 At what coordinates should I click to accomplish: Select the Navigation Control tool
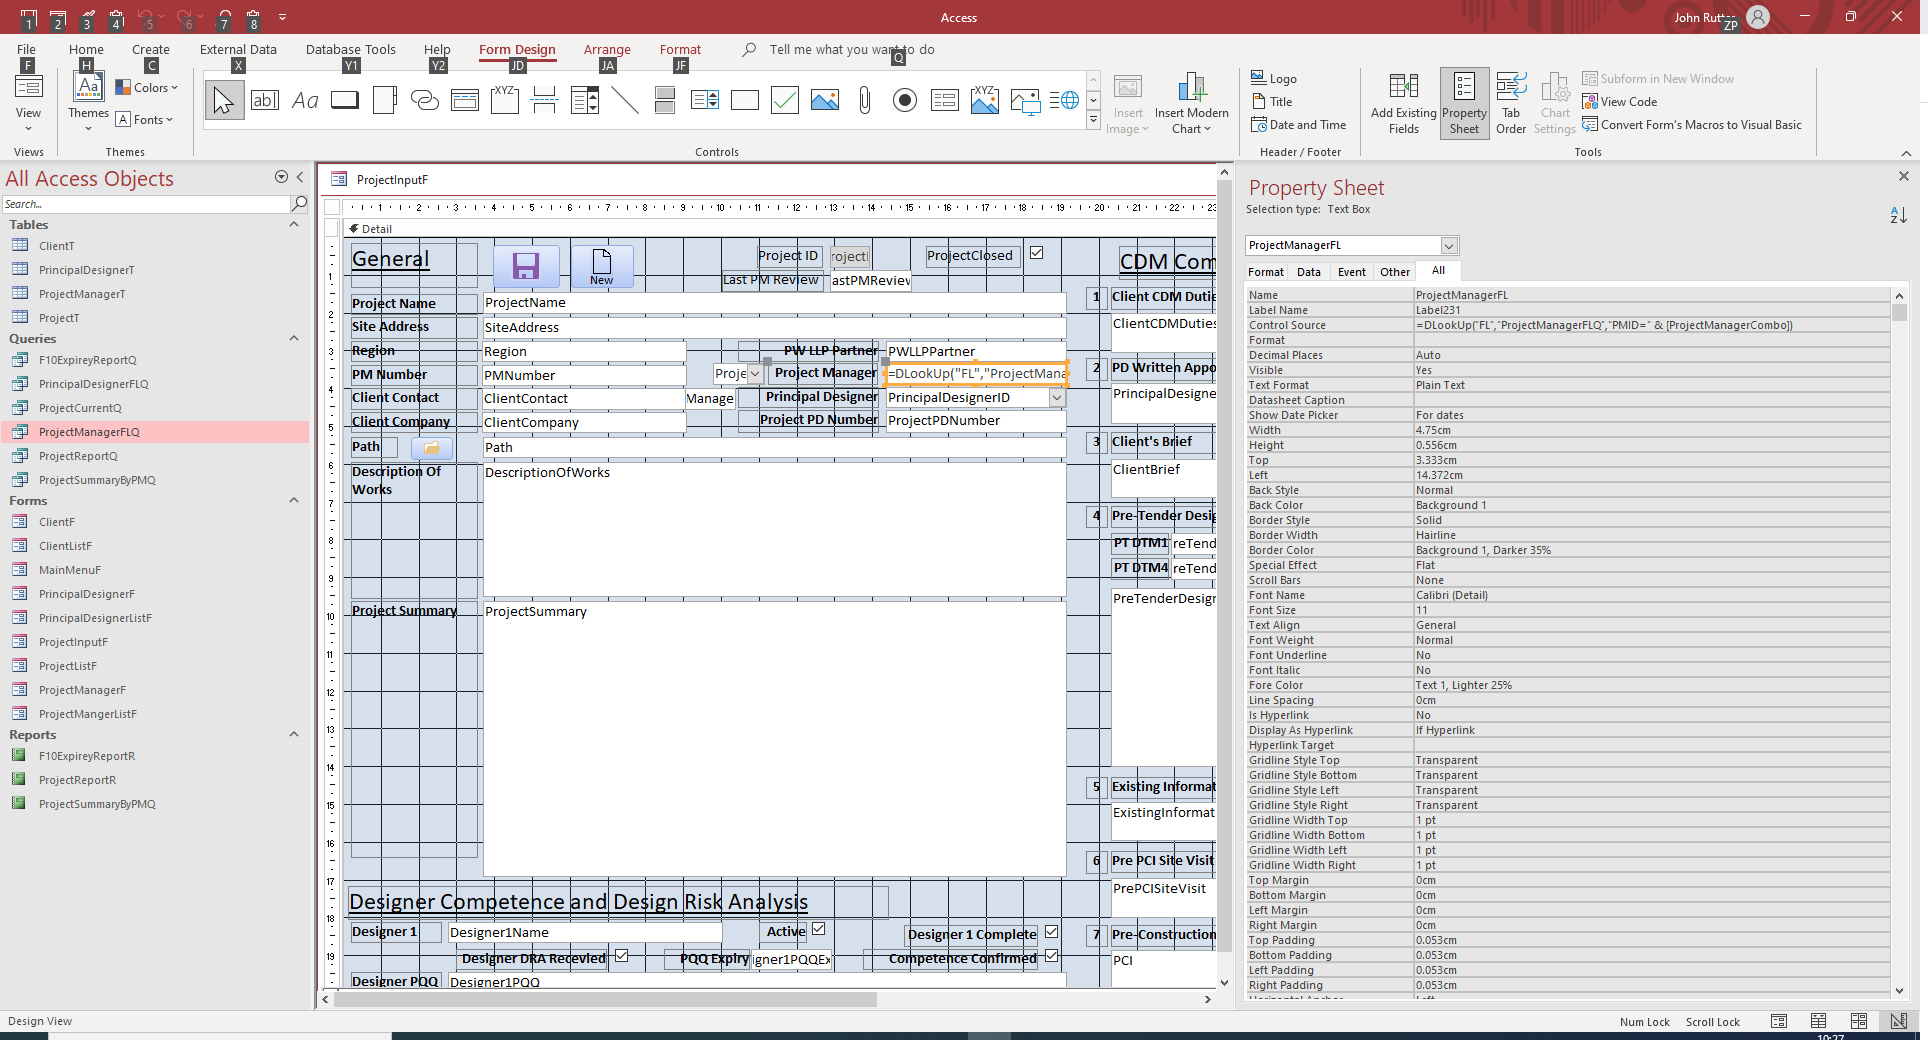465,100
